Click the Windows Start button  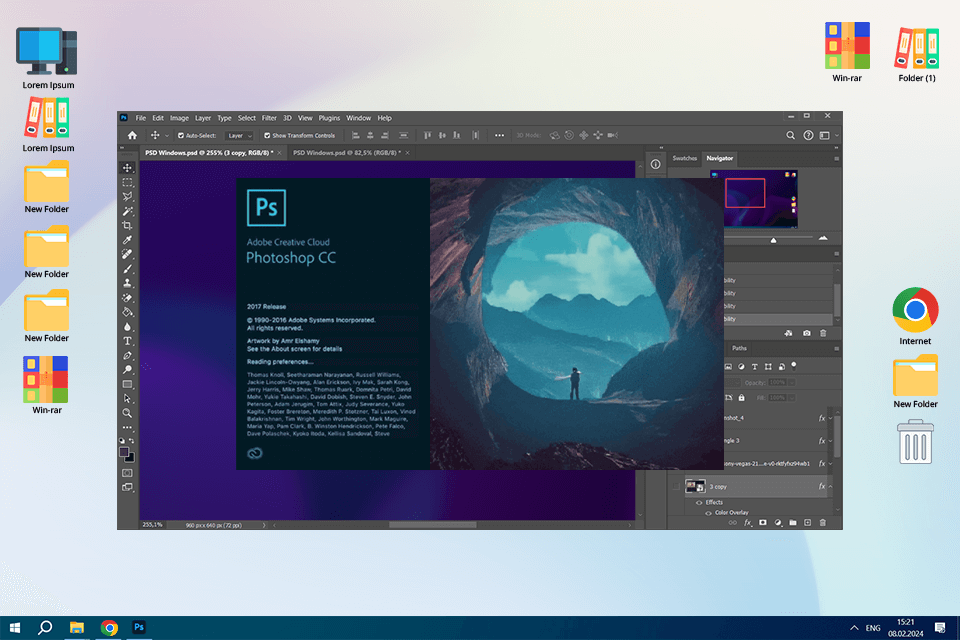(x=15, y=628)
